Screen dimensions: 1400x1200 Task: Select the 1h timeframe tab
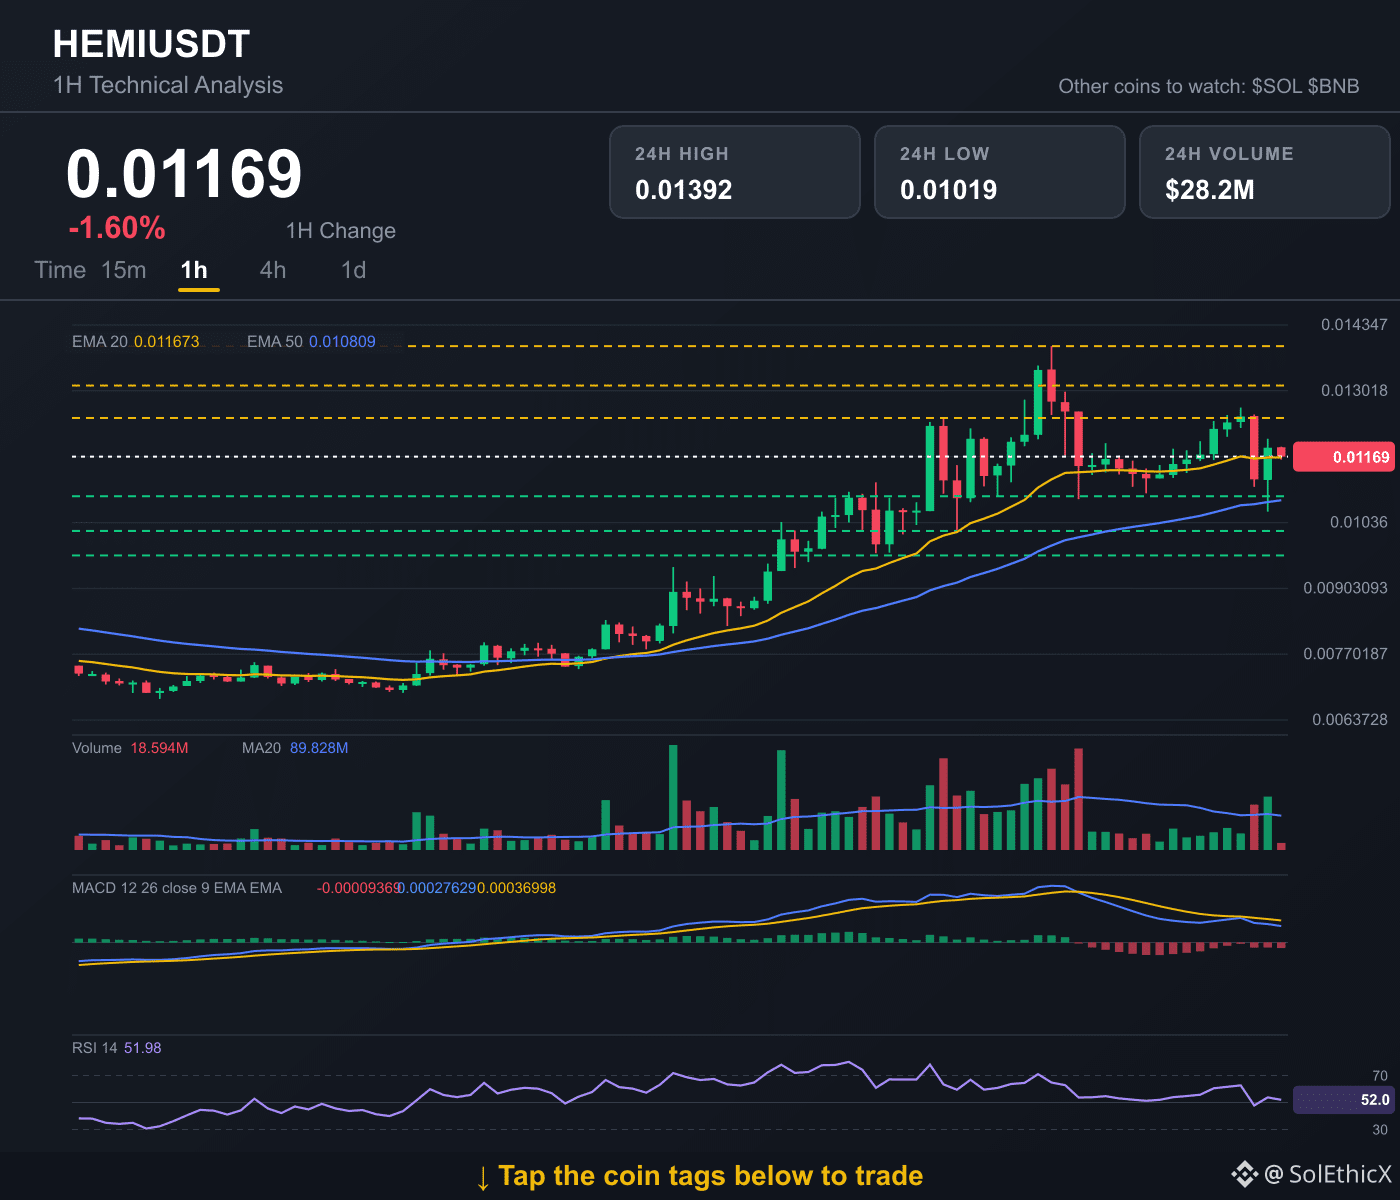click(194, 270)
